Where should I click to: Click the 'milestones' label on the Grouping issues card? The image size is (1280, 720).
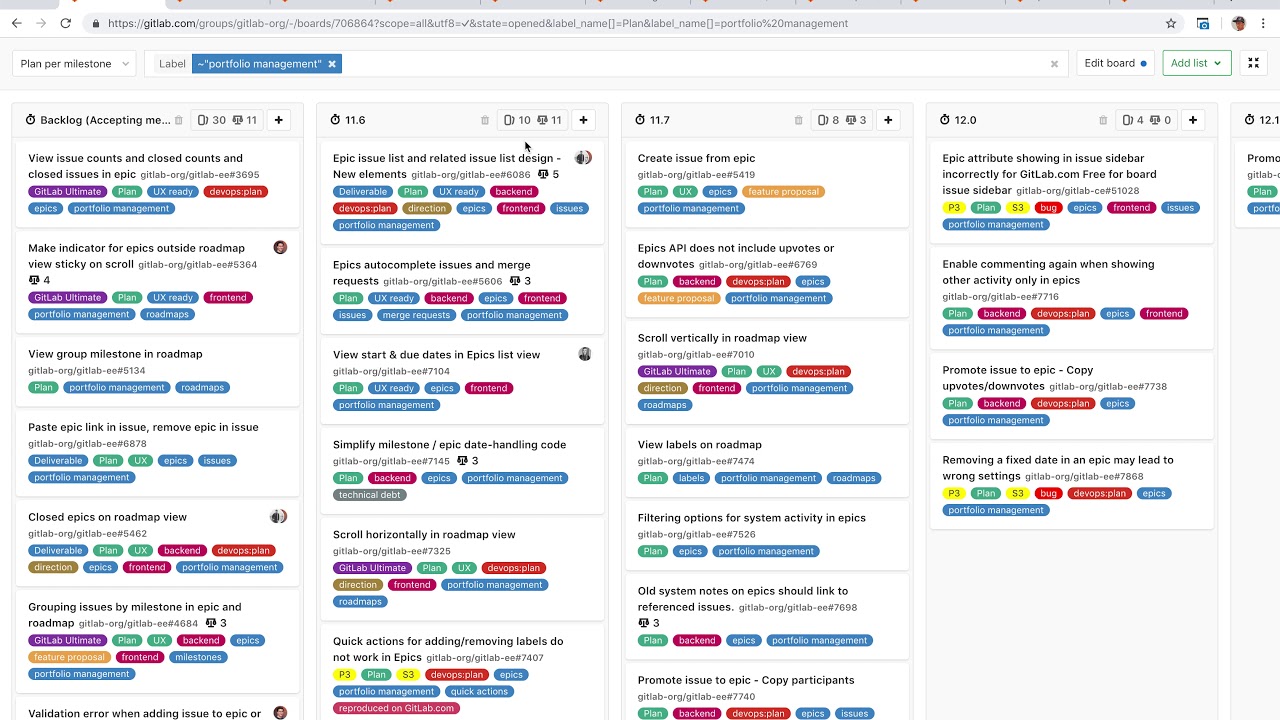click(x=198, y=657)
